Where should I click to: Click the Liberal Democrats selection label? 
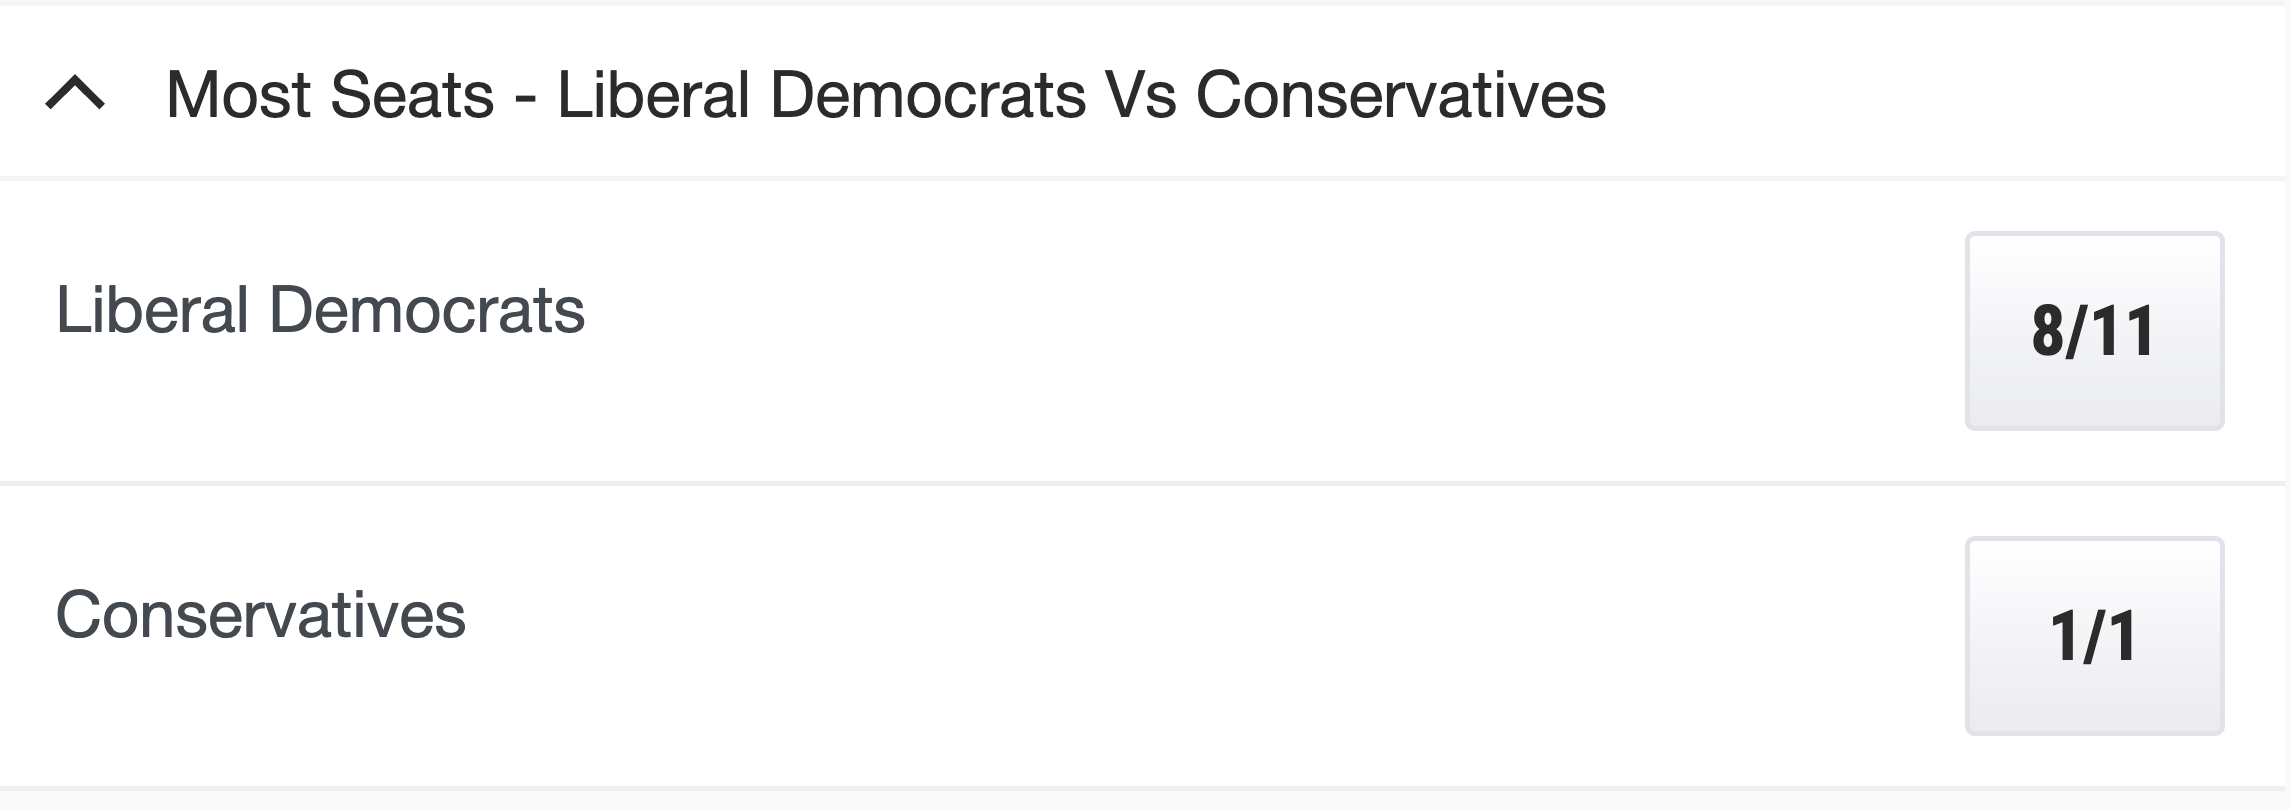320,310
